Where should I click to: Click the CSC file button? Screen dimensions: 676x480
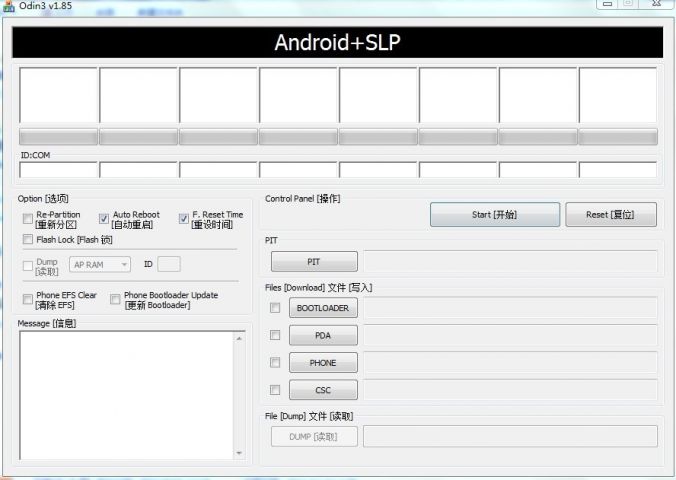[322, 390]
